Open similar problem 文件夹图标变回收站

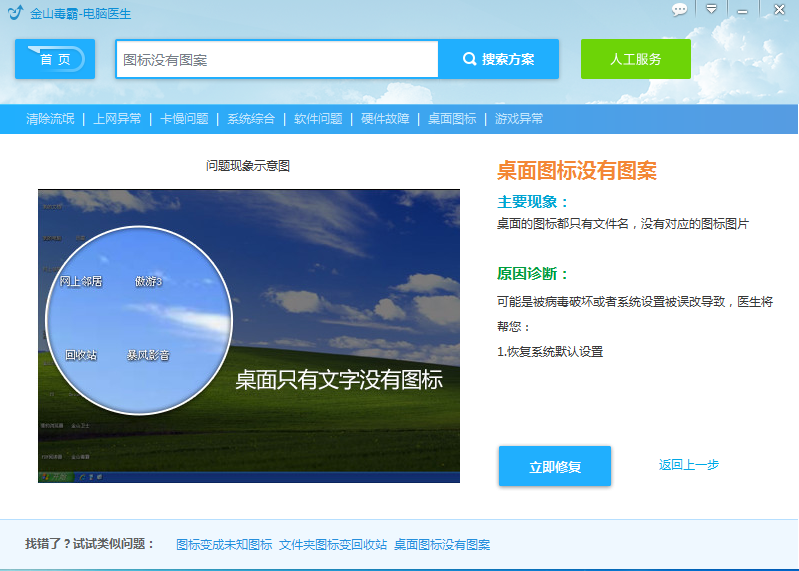333,545
